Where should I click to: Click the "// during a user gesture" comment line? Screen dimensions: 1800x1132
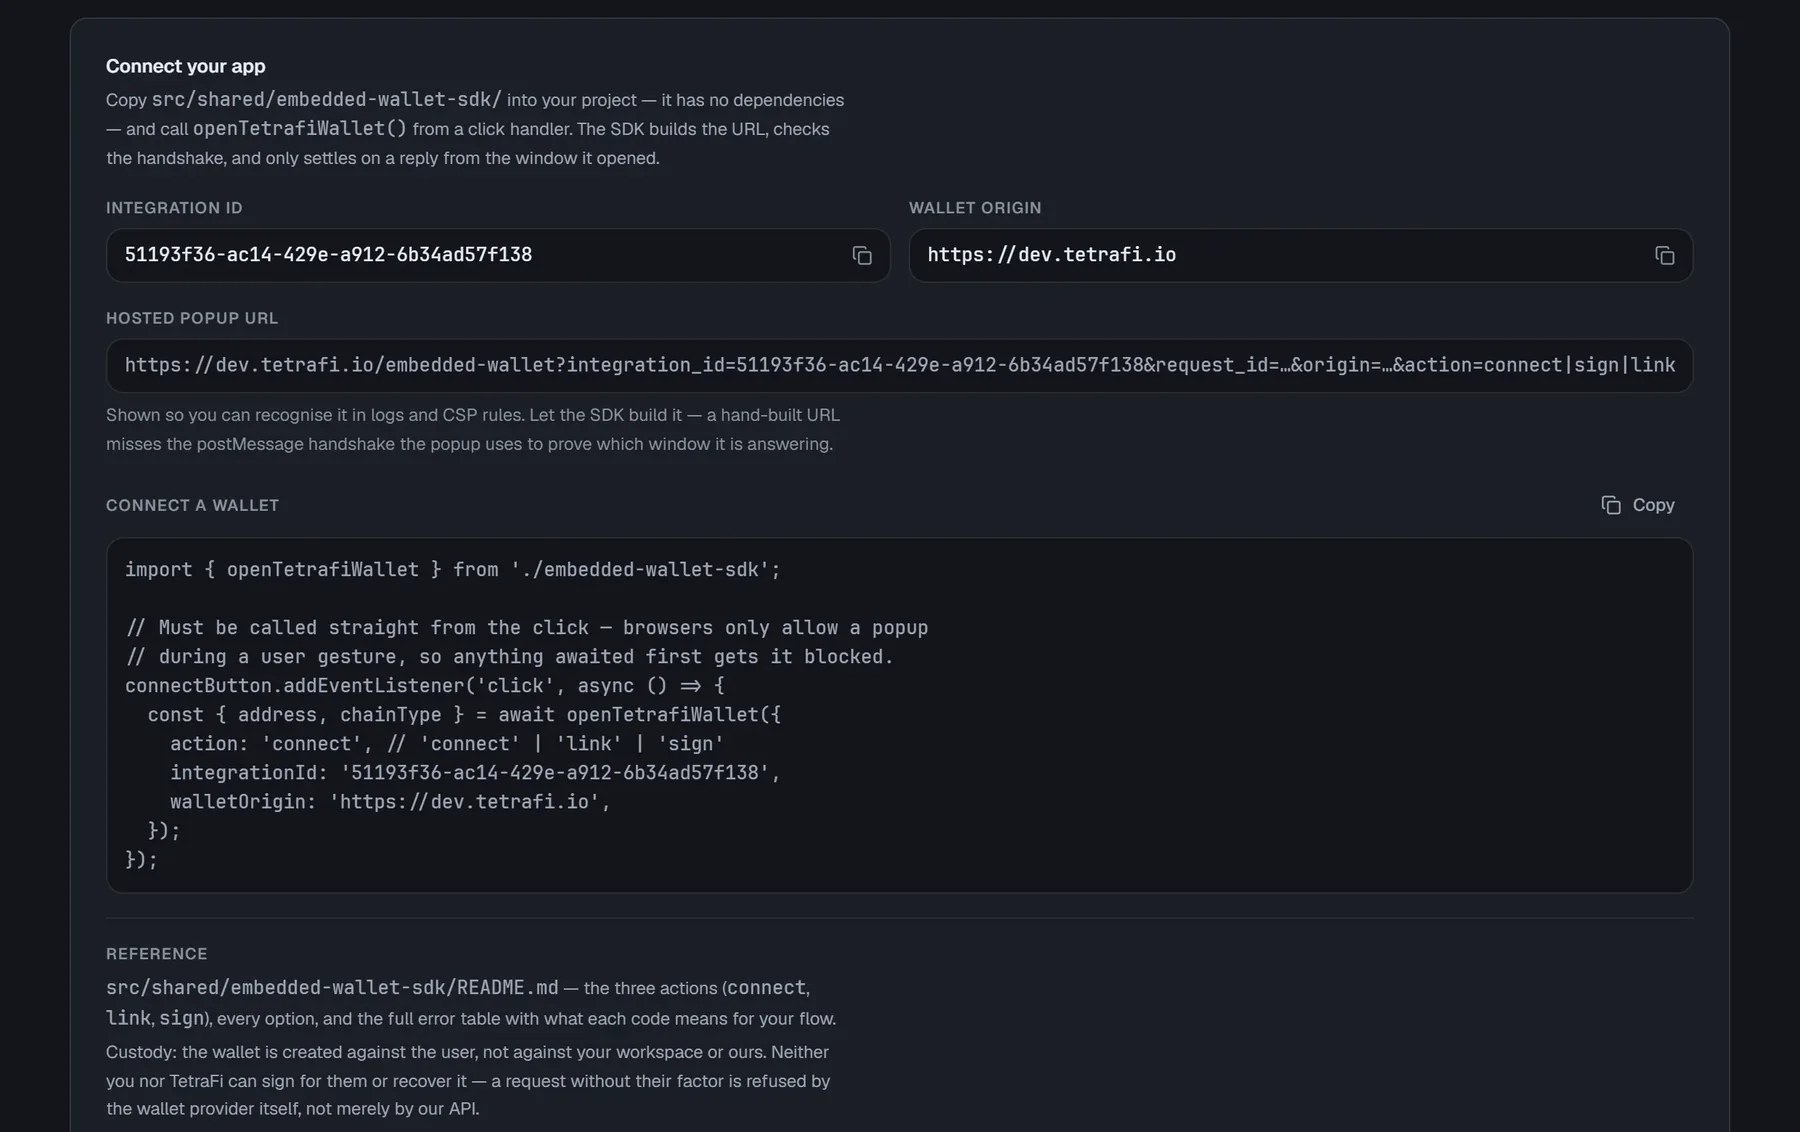point(509,657)
